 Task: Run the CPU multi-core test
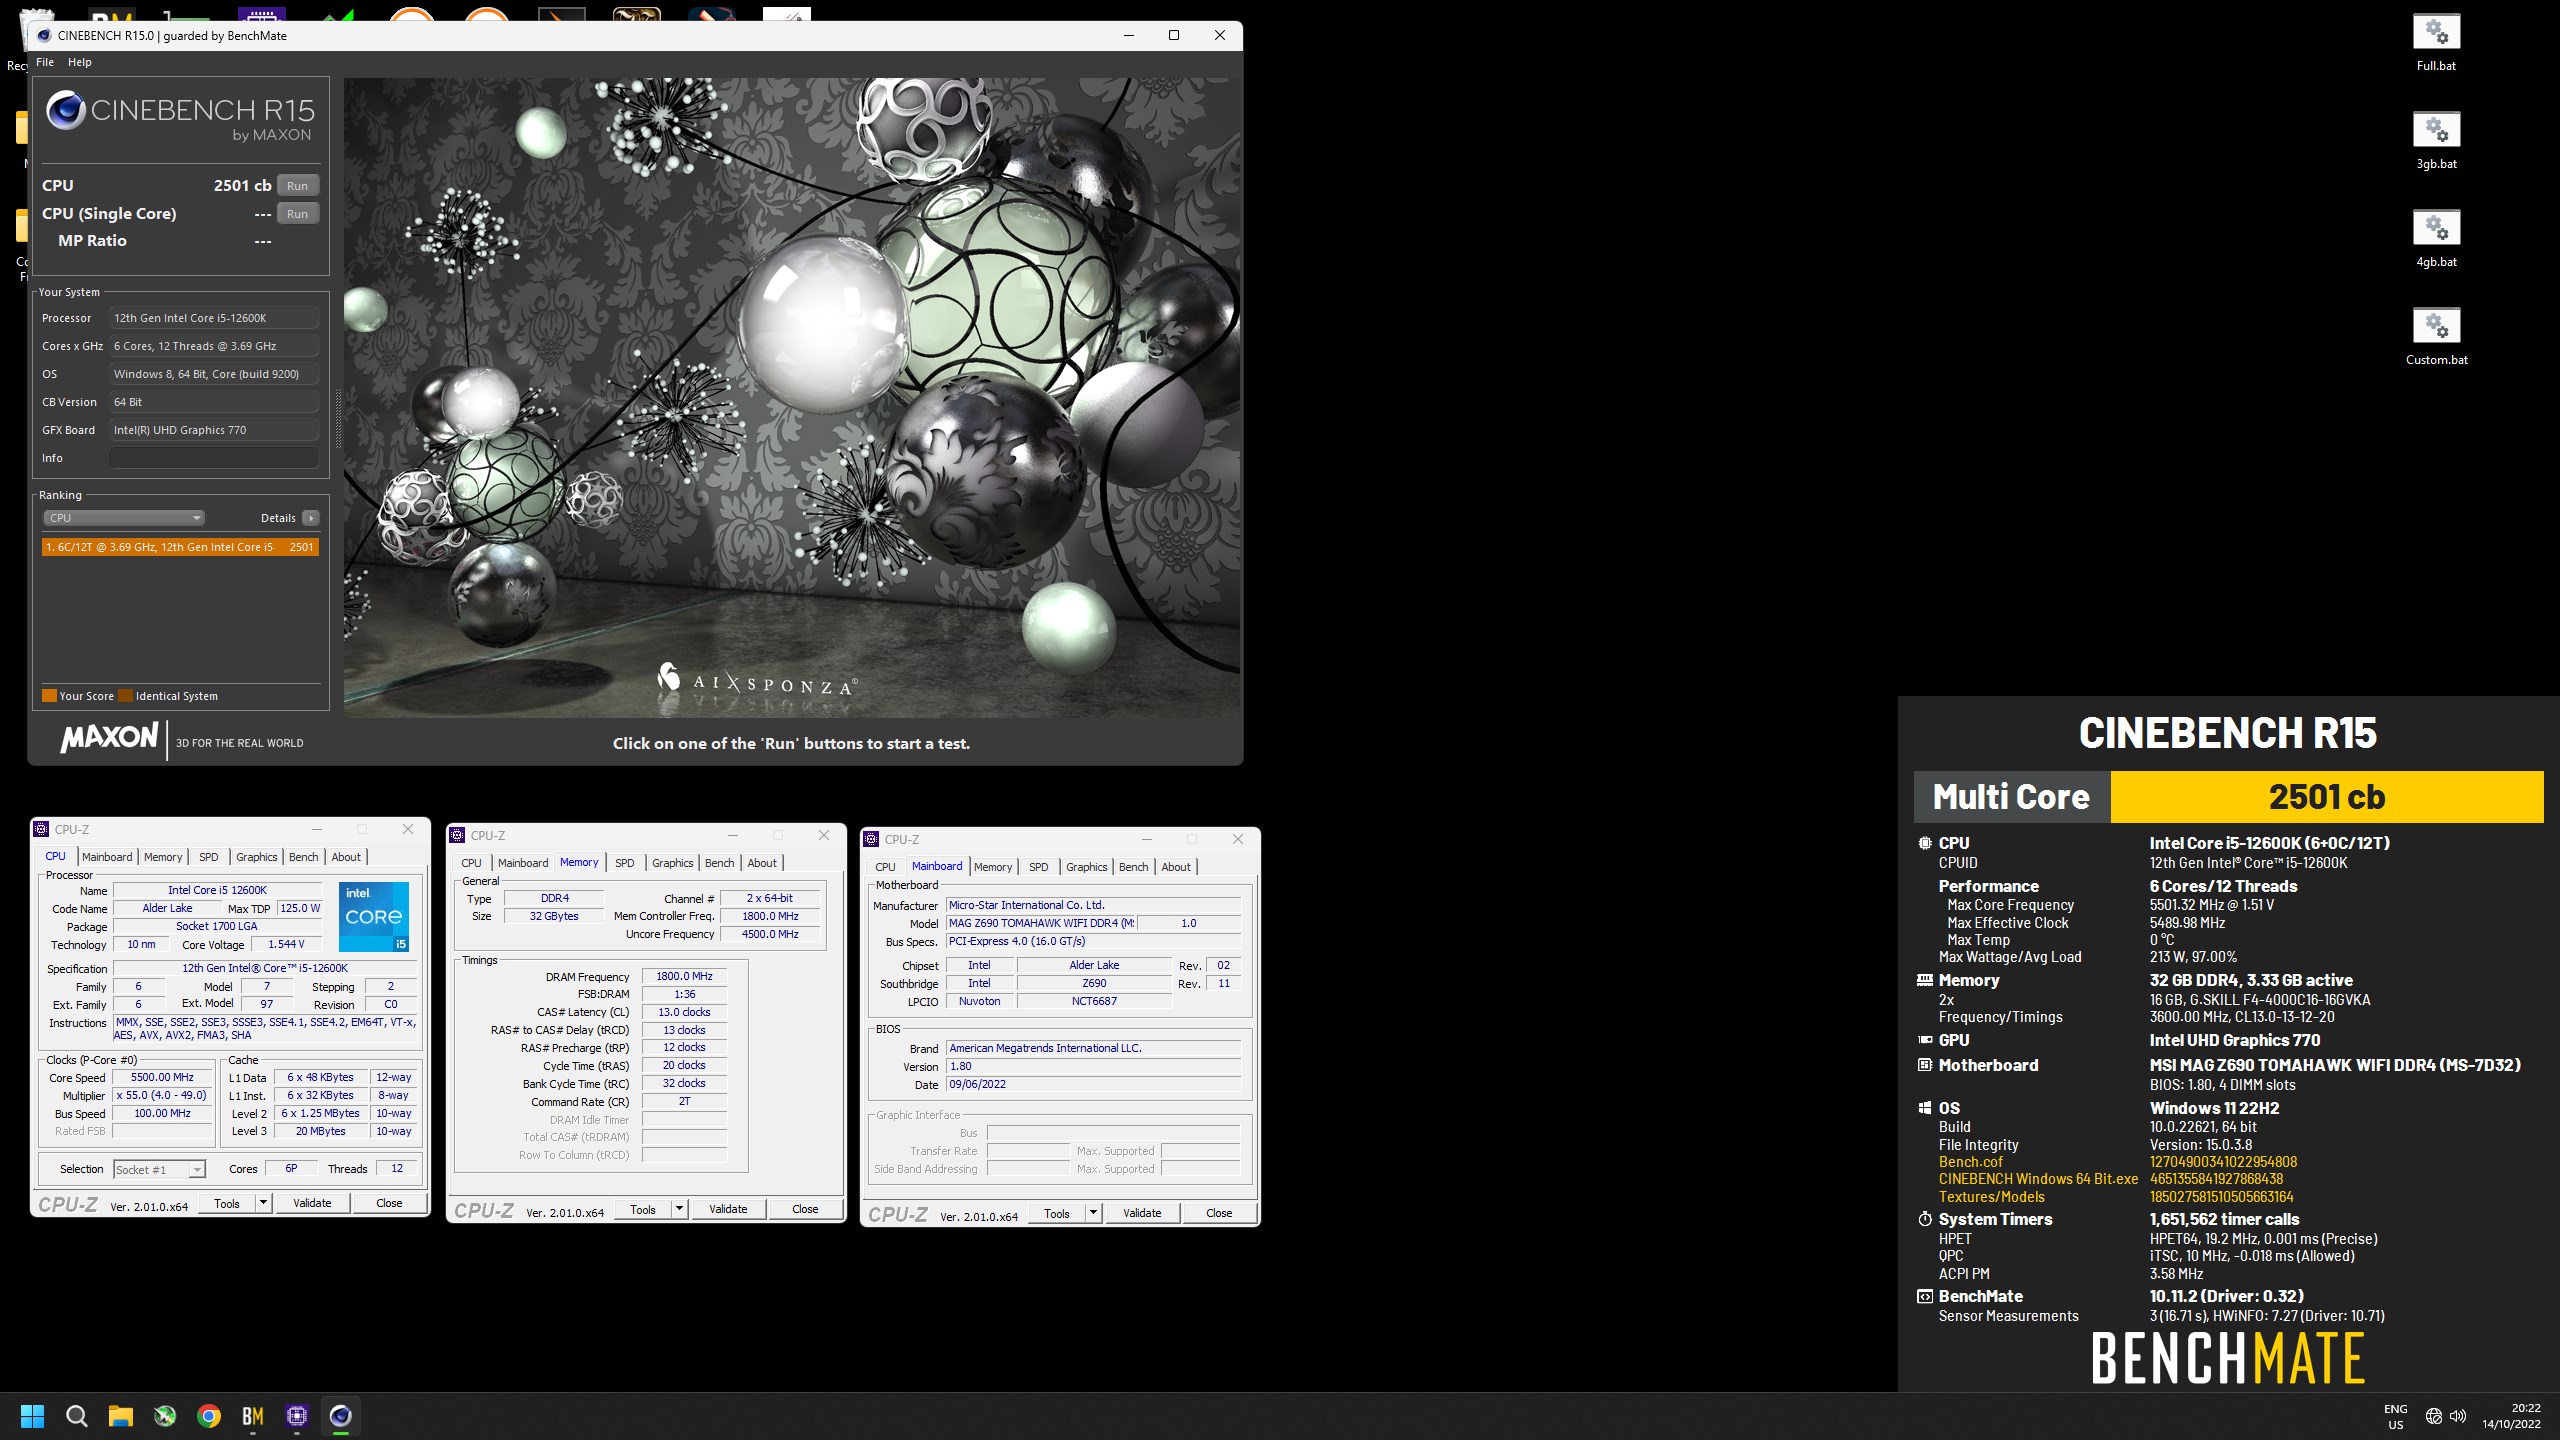pyautogui.click(x=298, y=186)
